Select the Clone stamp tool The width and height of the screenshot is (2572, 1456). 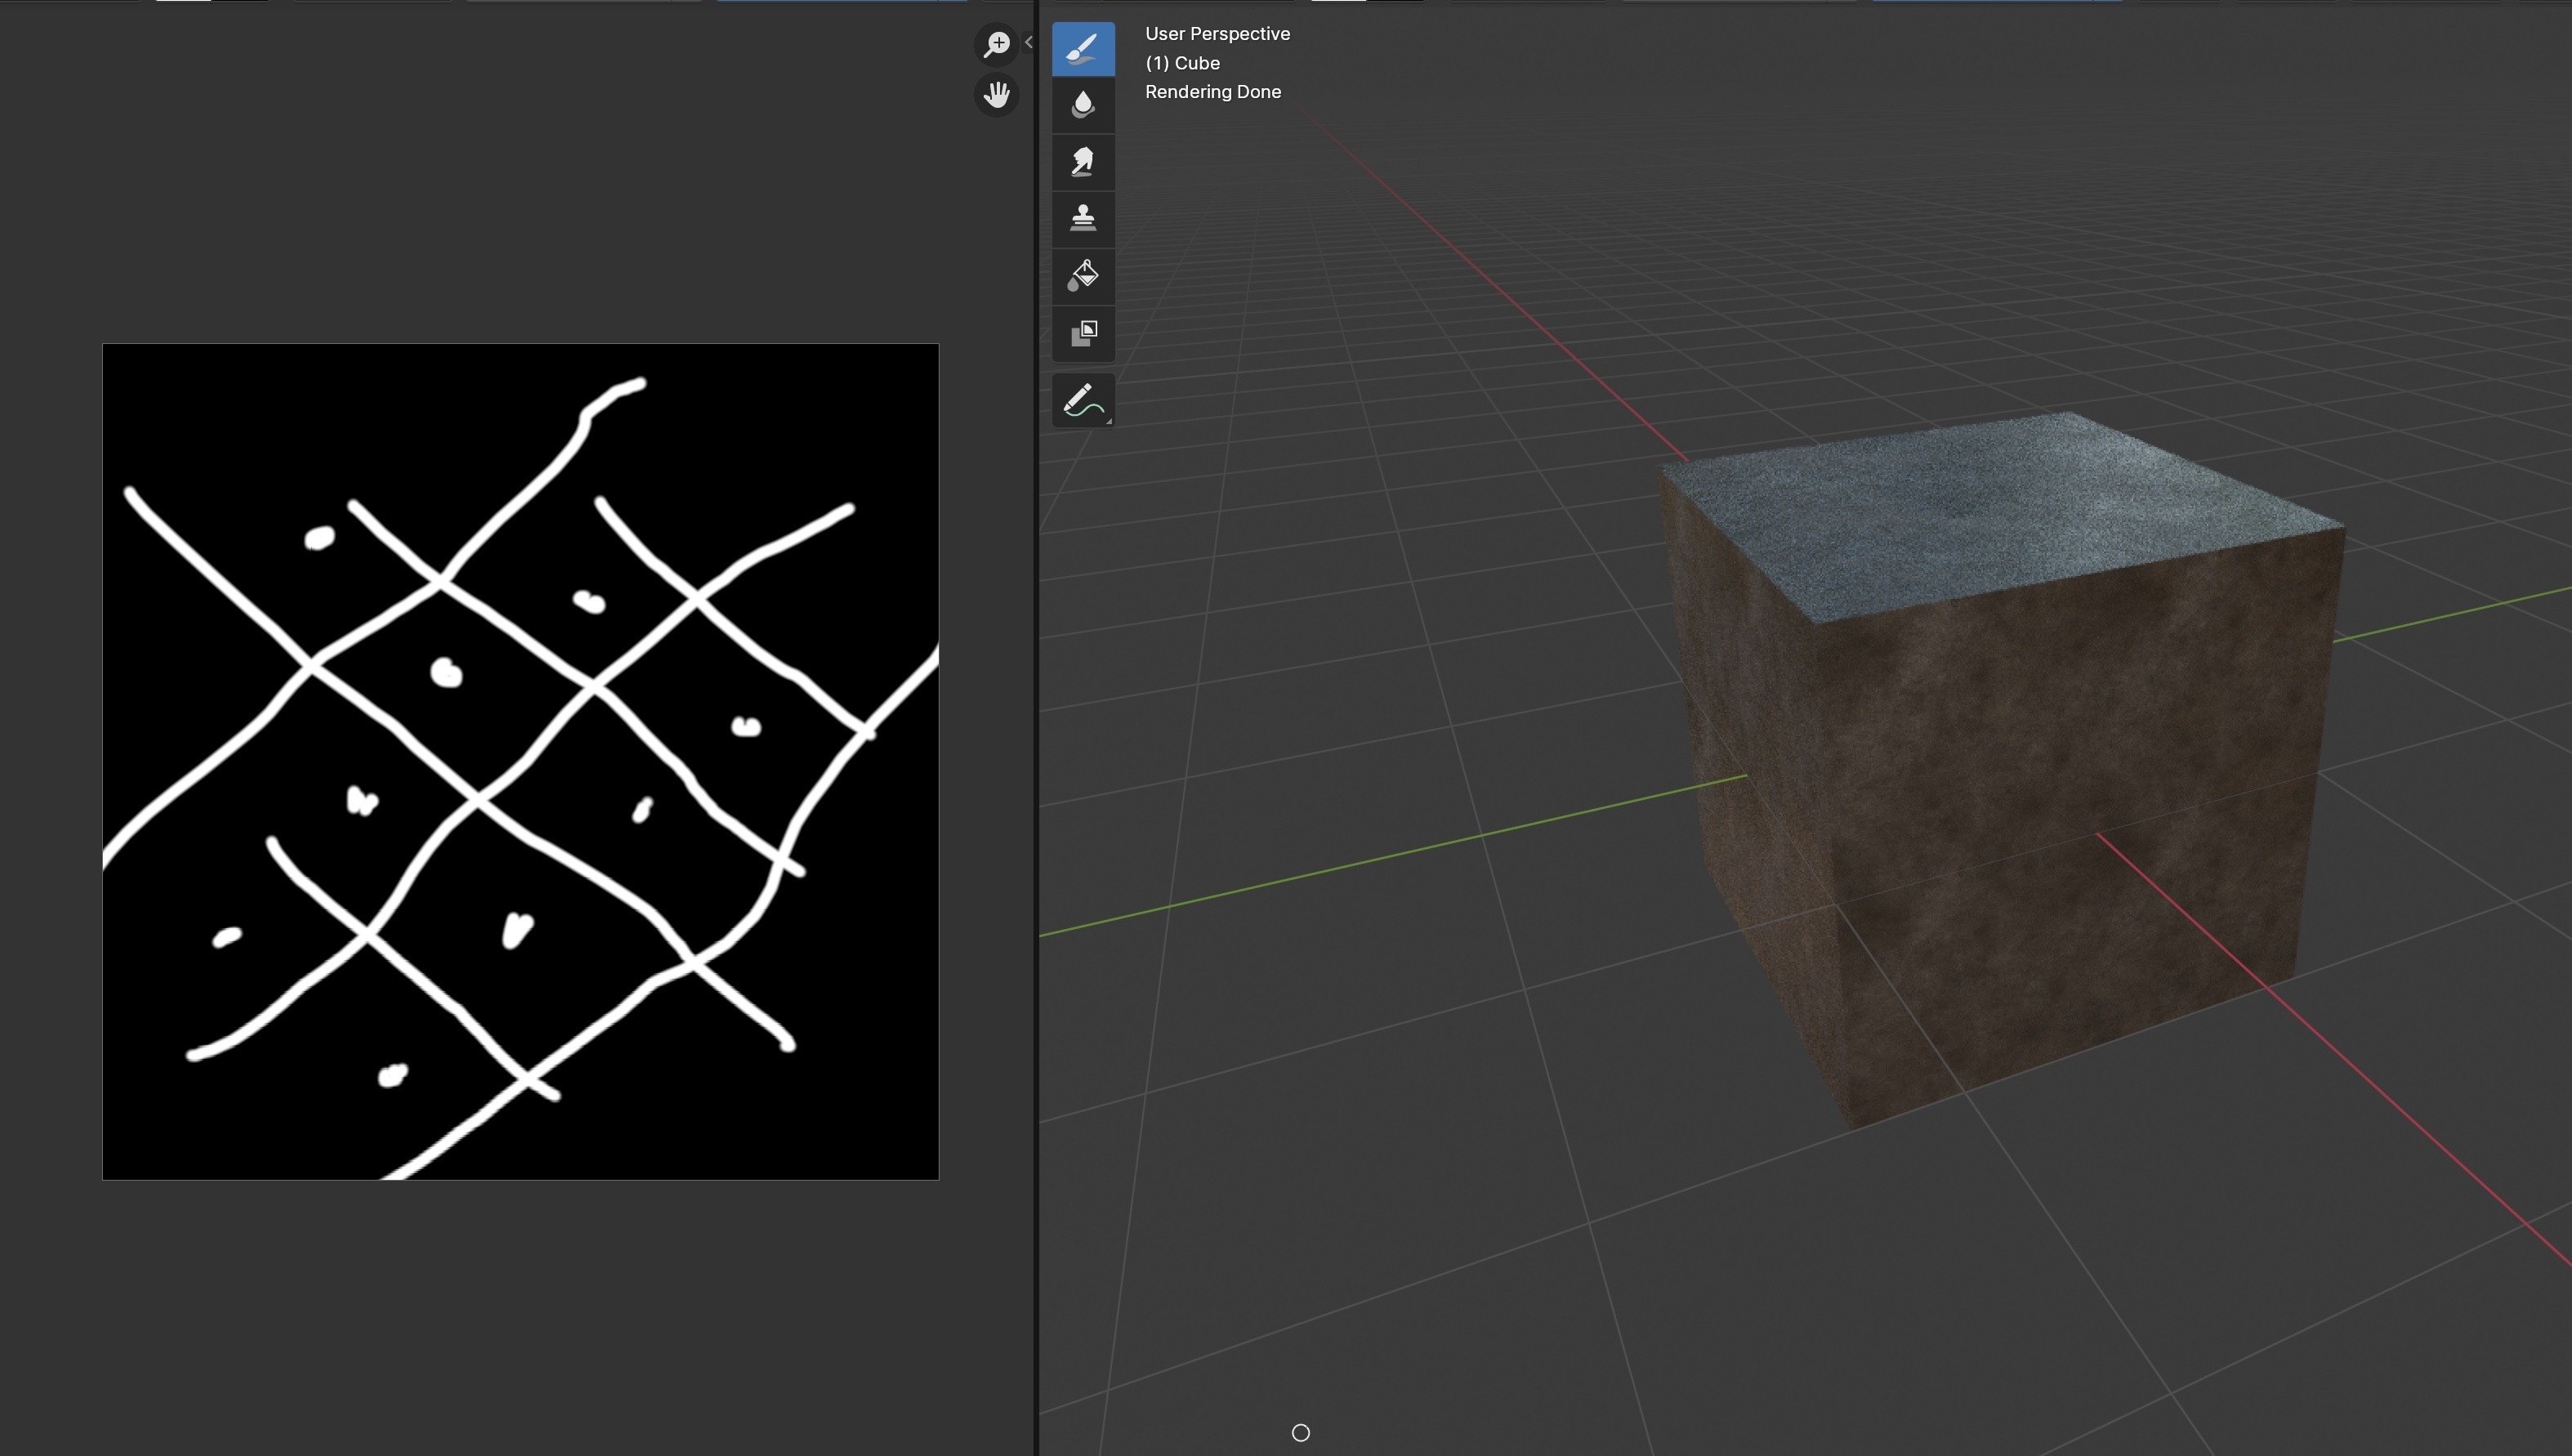[1083, 219]
